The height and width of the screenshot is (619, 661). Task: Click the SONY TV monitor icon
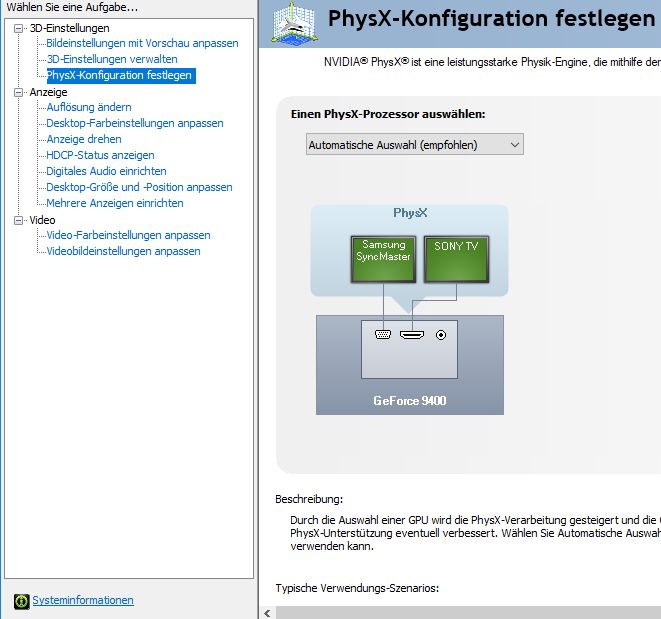click(456, 259)
